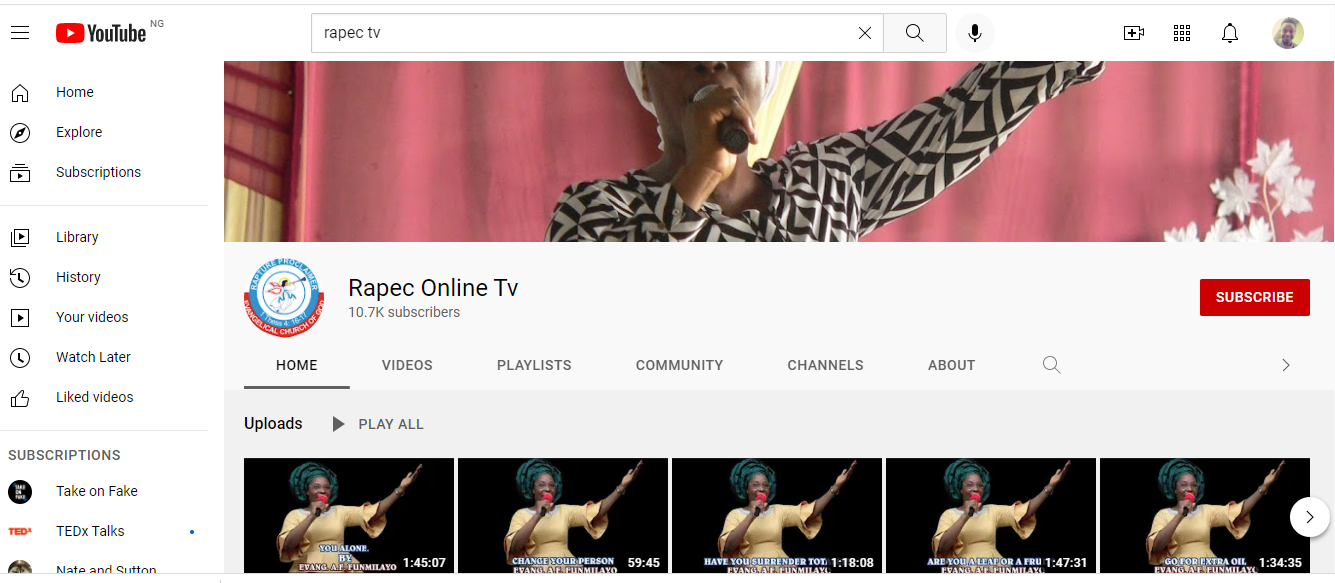Open the ABOUT tab
1335x583 pixels.
coord(951,365)
